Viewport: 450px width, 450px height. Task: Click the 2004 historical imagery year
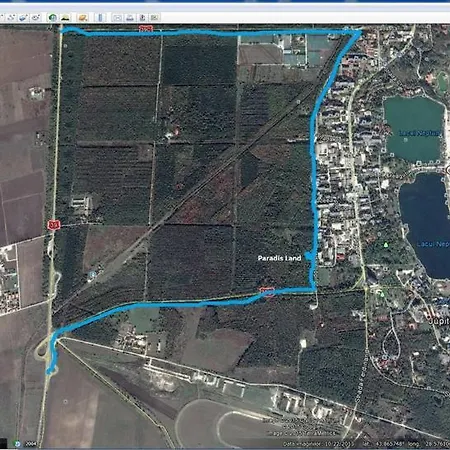pyautogui.click(x=31, y=444)
